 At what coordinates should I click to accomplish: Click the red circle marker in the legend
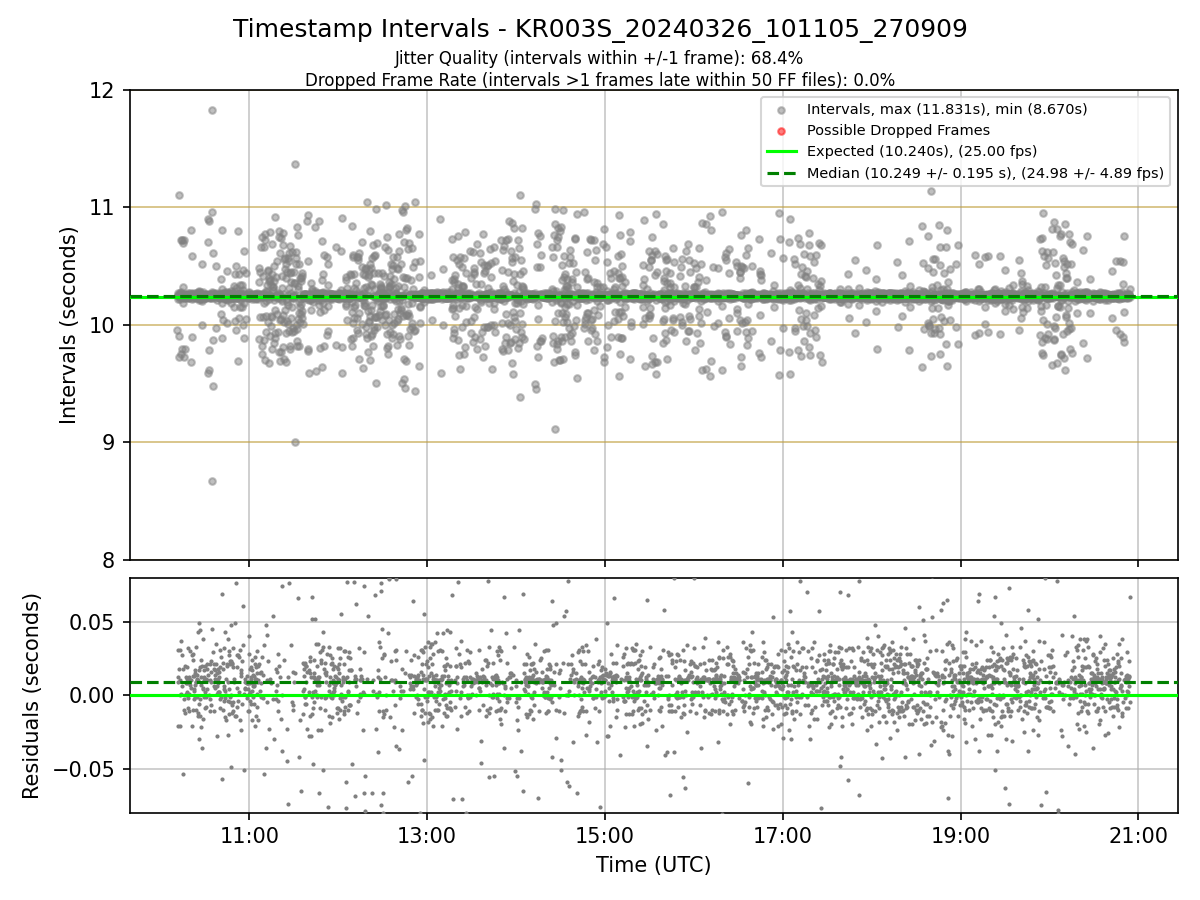781,131
